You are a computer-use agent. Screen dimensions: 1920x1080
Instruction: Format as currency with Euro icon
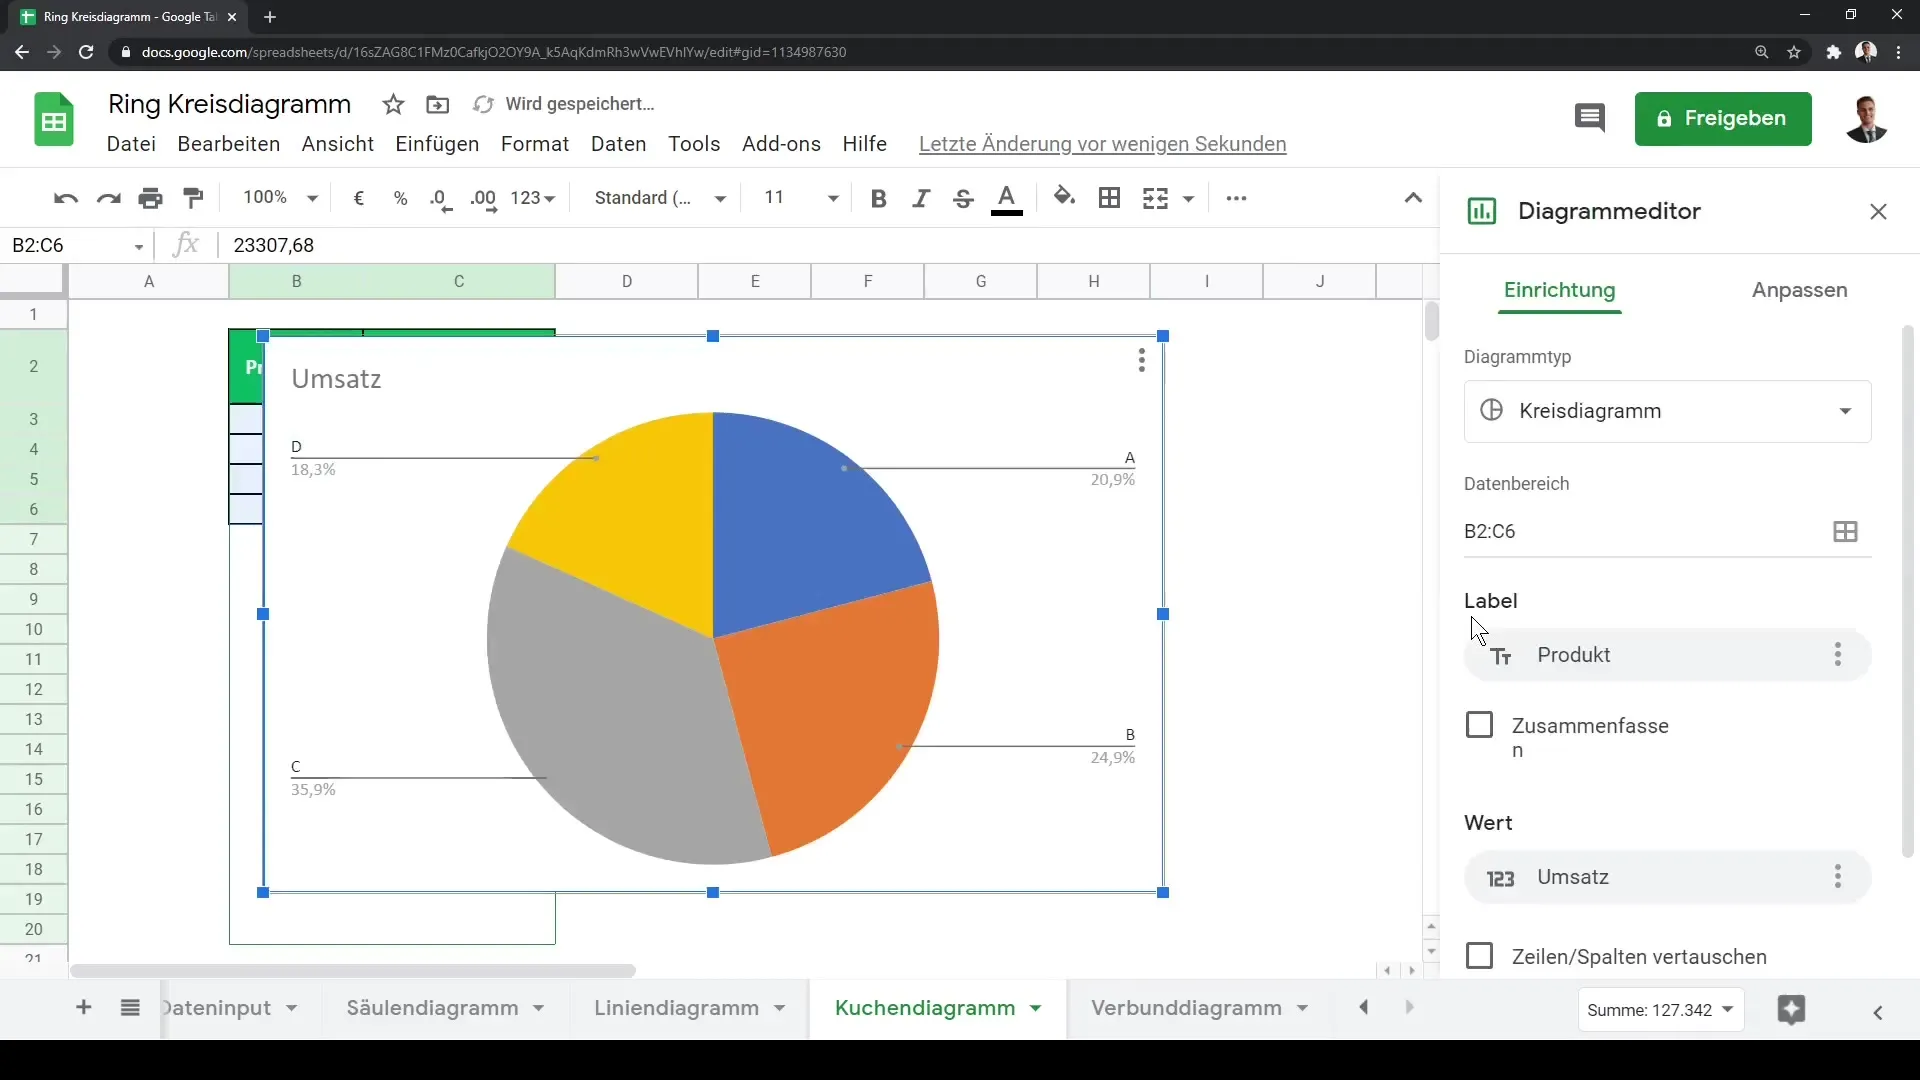click(359, 198)
